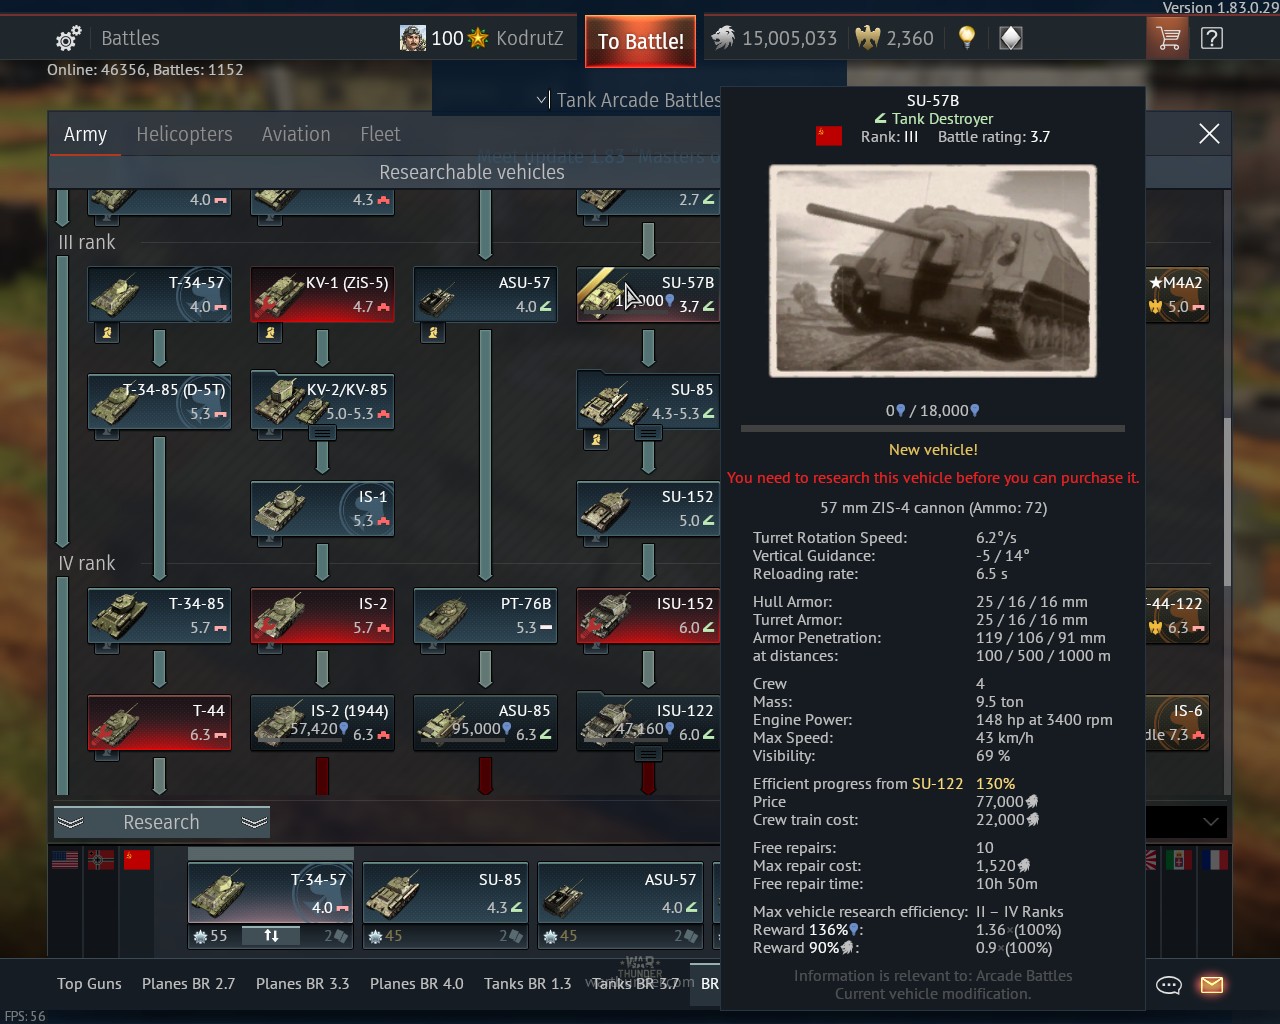Open the Tank Arcade Battles mode dropdown
Image resolution: width=1280 pixels, height=1024 pixels.
(629, 100)
